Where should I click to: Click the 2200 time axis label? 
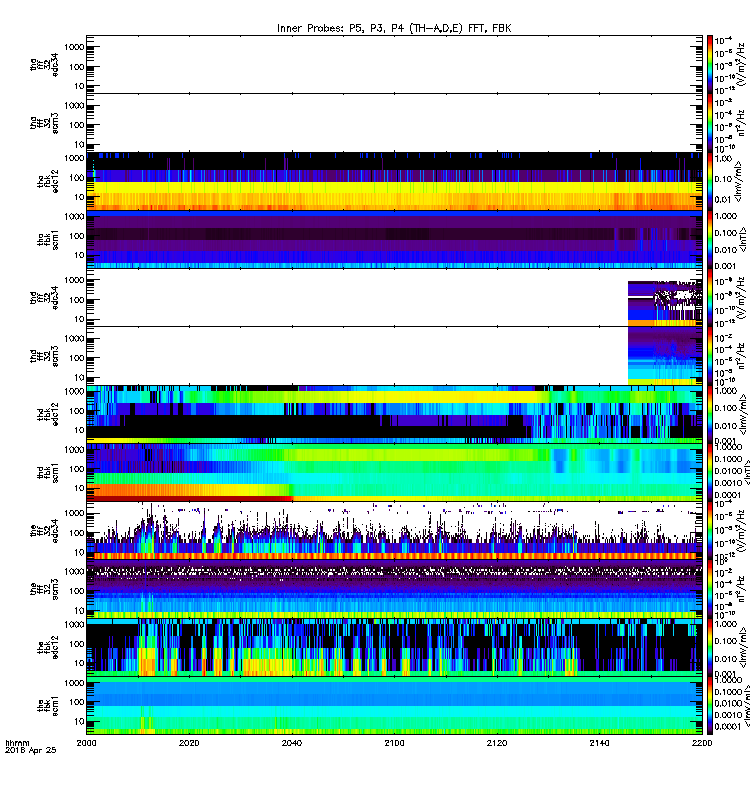click(x=702, y=743)
